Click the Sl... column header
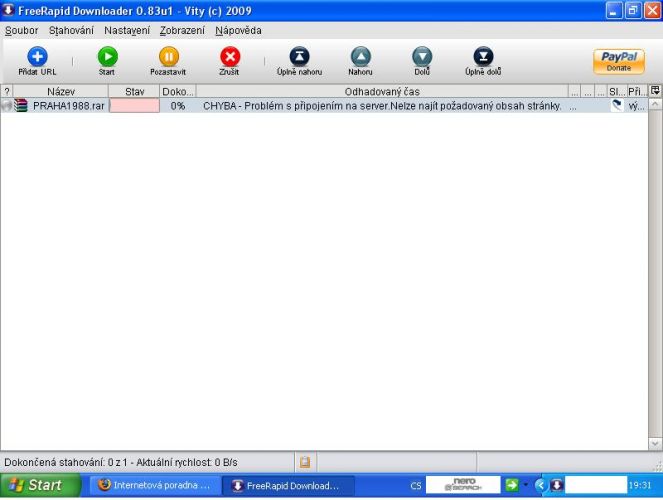 coord(616,91)
